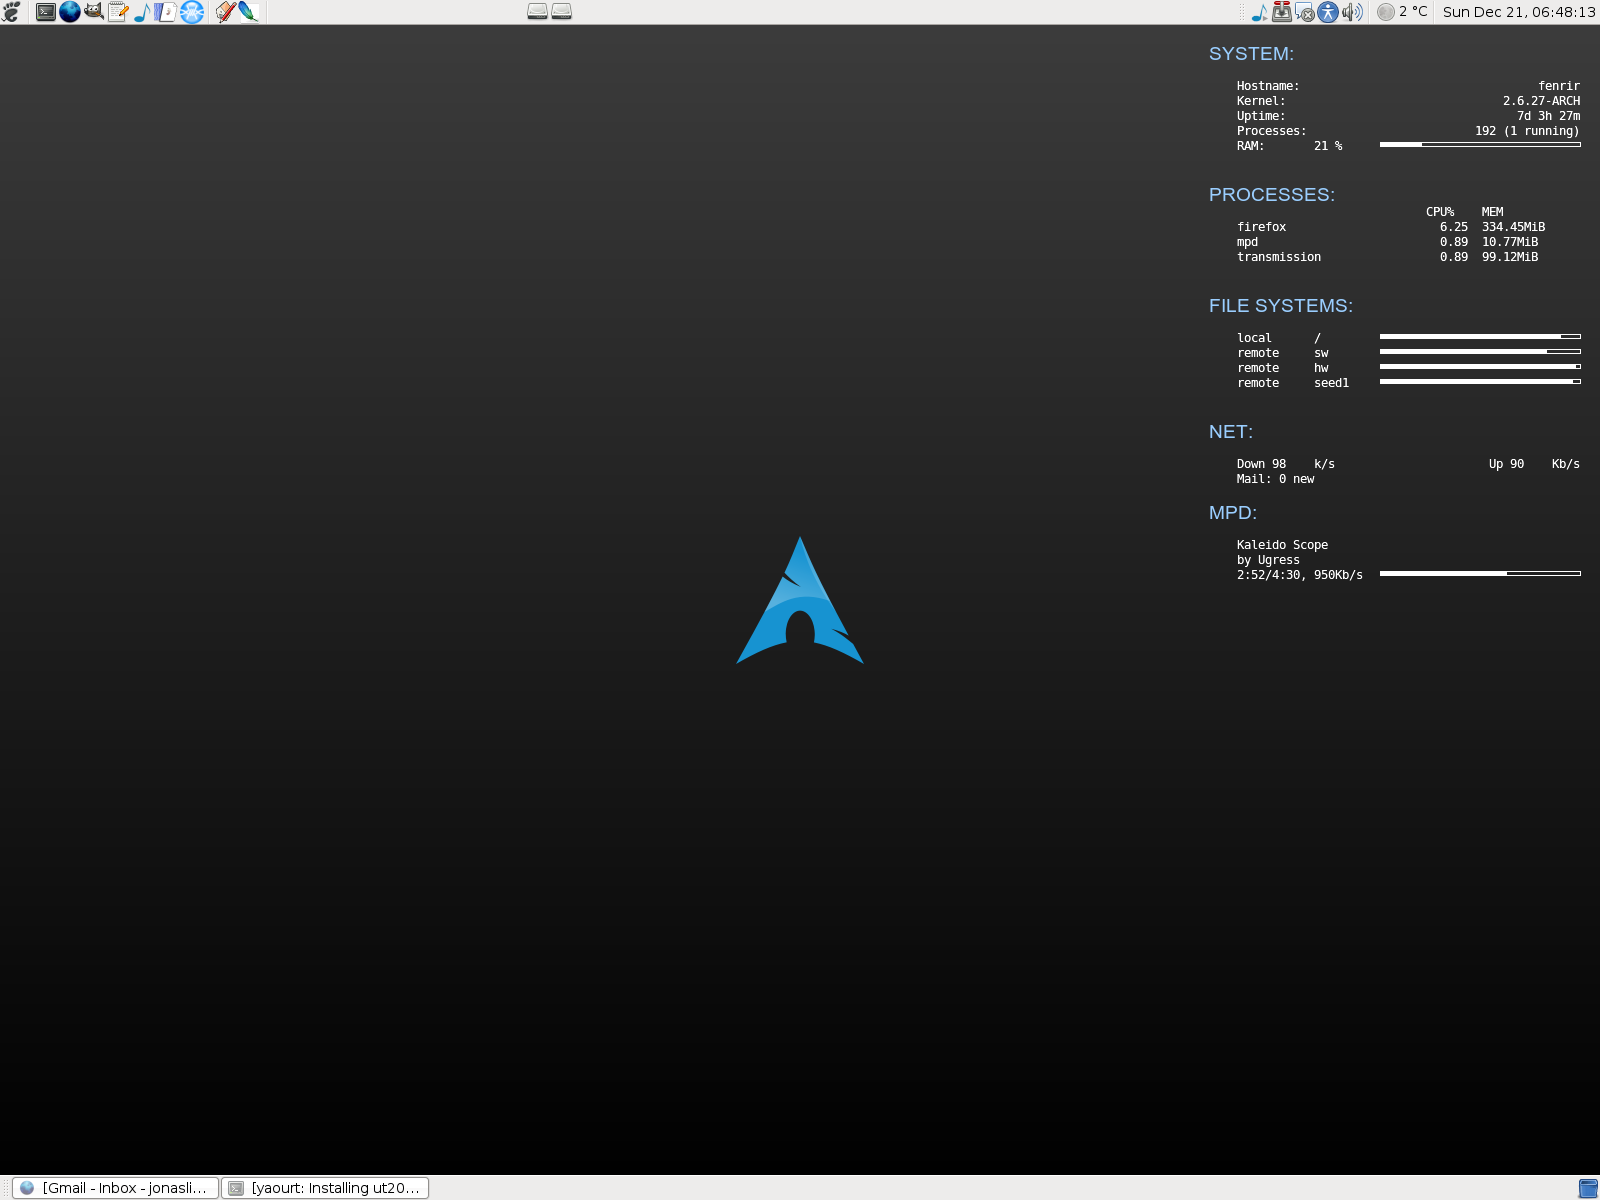Switch to the yaourt terminal taskbar window

(x=325, y=1188)
